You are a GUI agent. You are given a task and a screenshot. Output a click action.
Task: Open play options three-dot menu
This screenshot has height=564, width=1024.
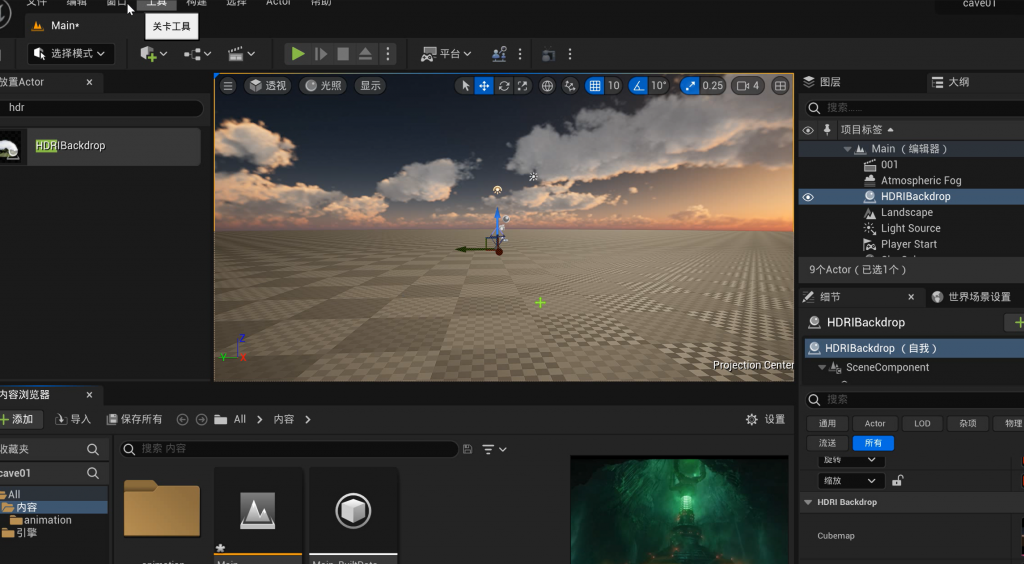(x=388, y=54)
